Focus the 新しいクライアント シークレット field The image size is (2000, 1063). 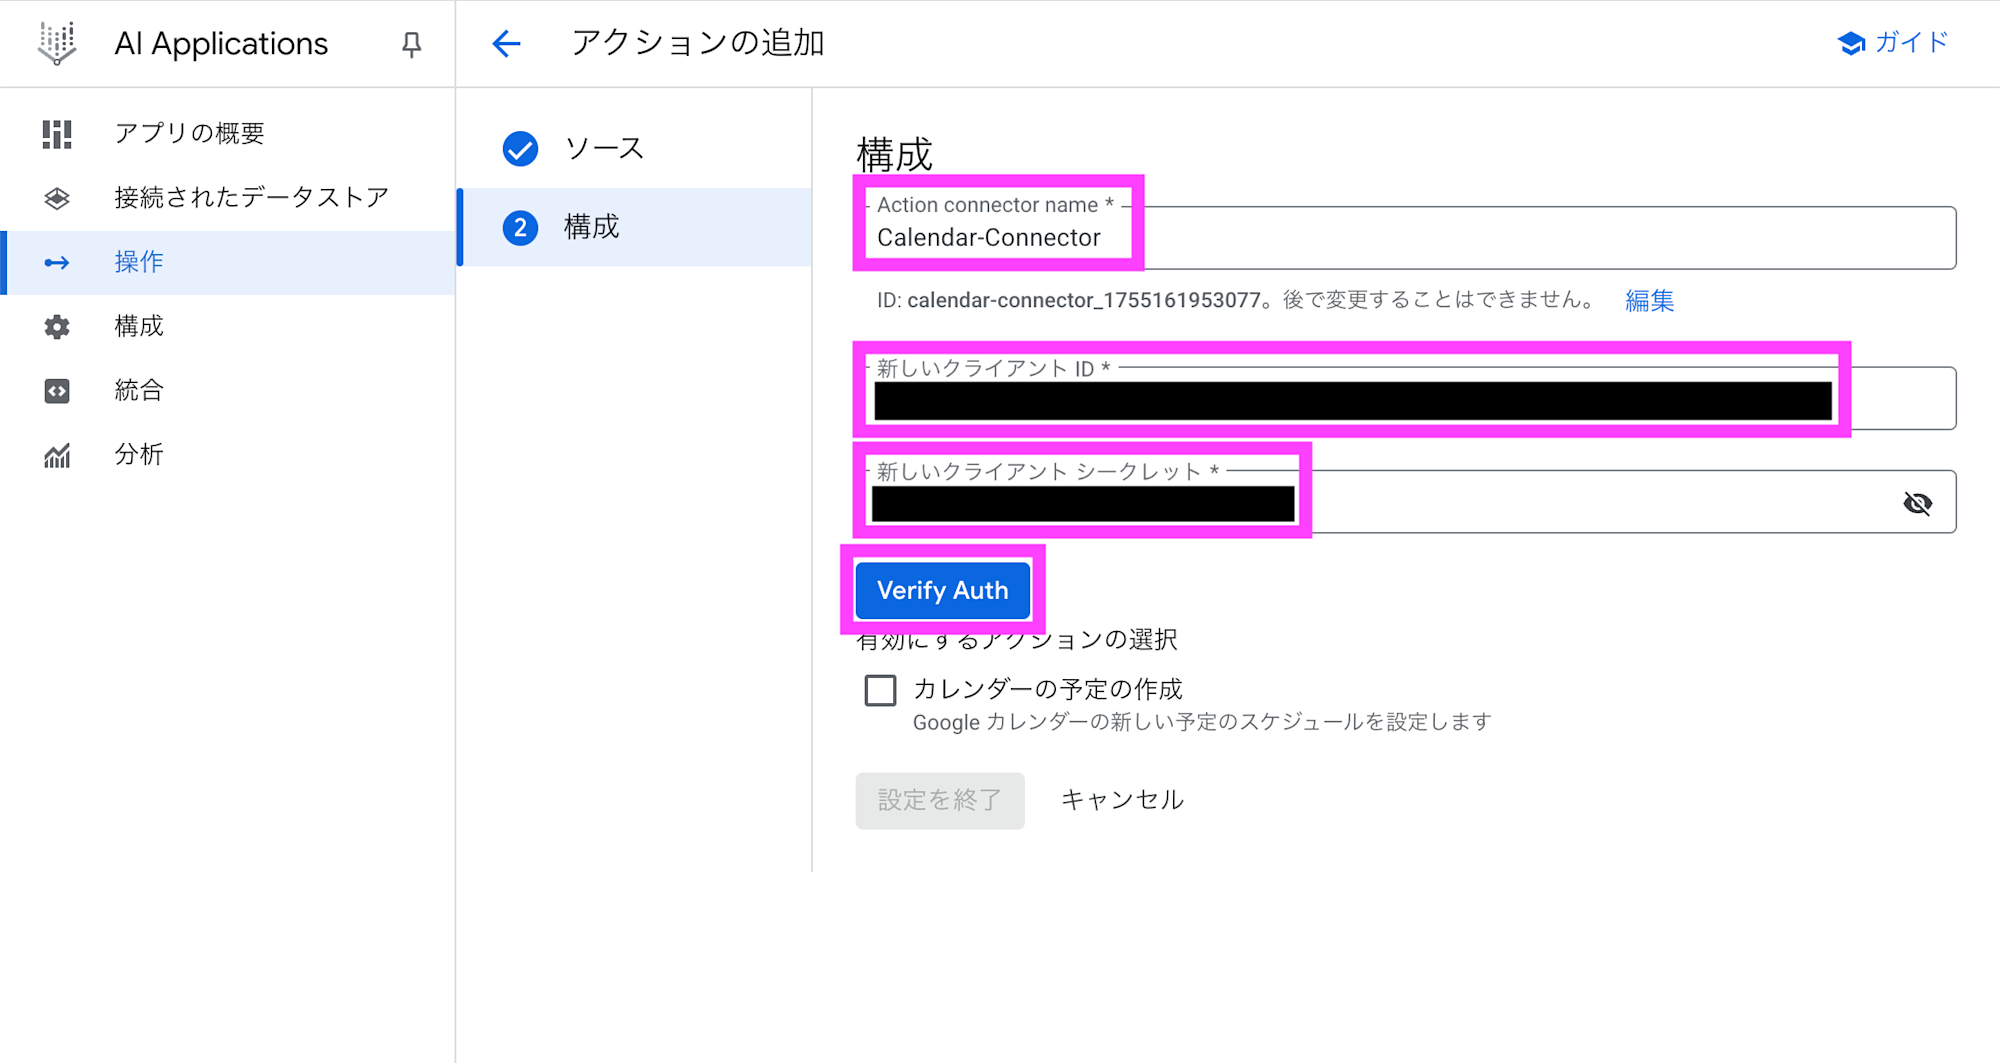pyautogui.click(x=1406, y=502)
